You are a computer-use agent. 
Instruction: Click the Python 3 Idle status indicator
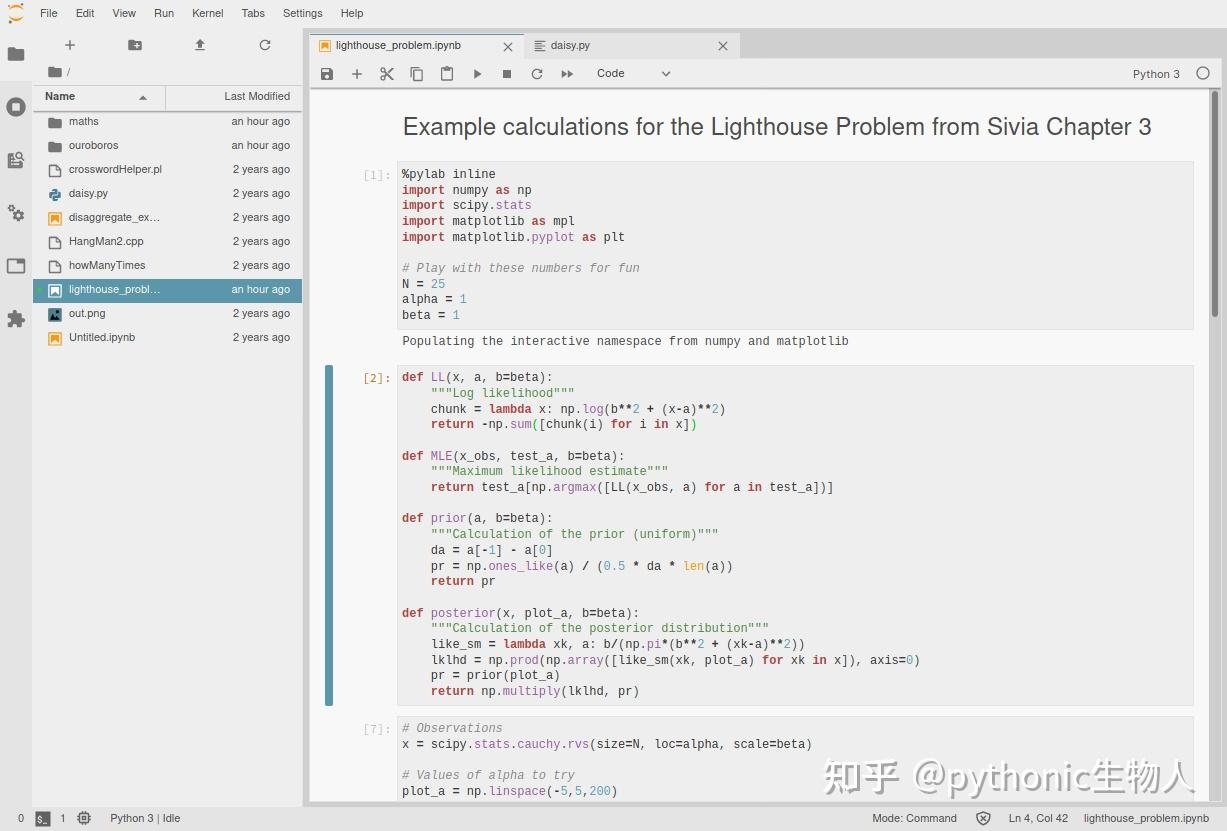point(143,818)
